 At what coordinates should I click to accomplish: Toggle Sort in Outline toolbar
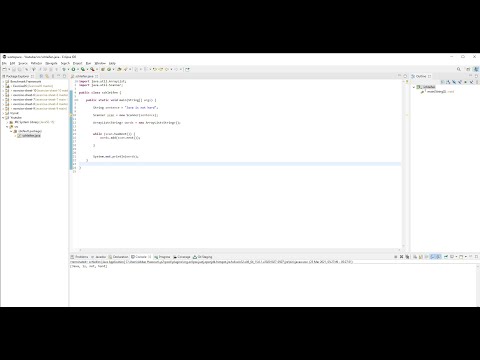pos(448,82)
